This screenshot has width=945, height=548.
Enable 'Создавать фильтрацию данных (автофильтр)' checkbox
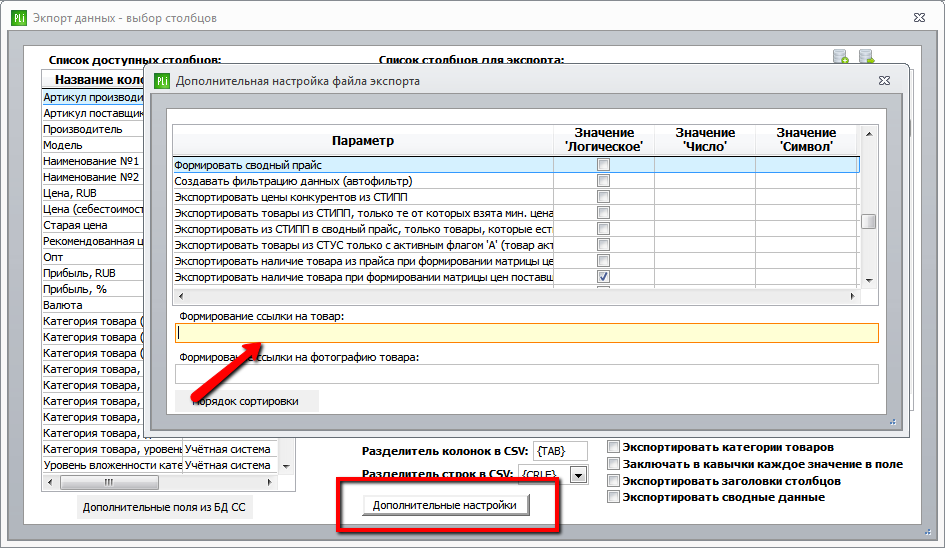click(x=603, y=181)
